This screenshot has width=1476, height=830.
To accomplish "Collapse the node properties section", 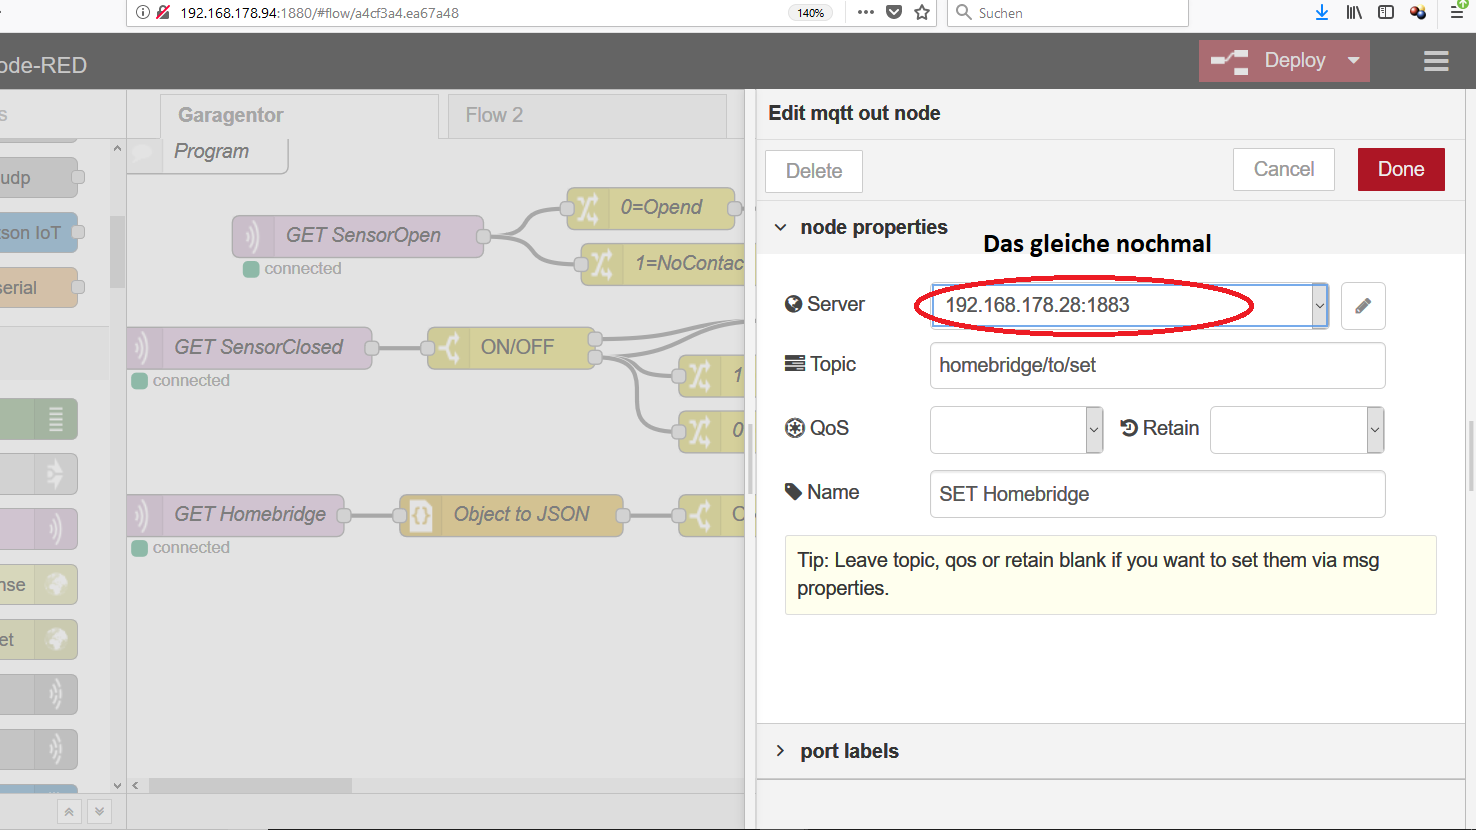I will pos(781,228).
